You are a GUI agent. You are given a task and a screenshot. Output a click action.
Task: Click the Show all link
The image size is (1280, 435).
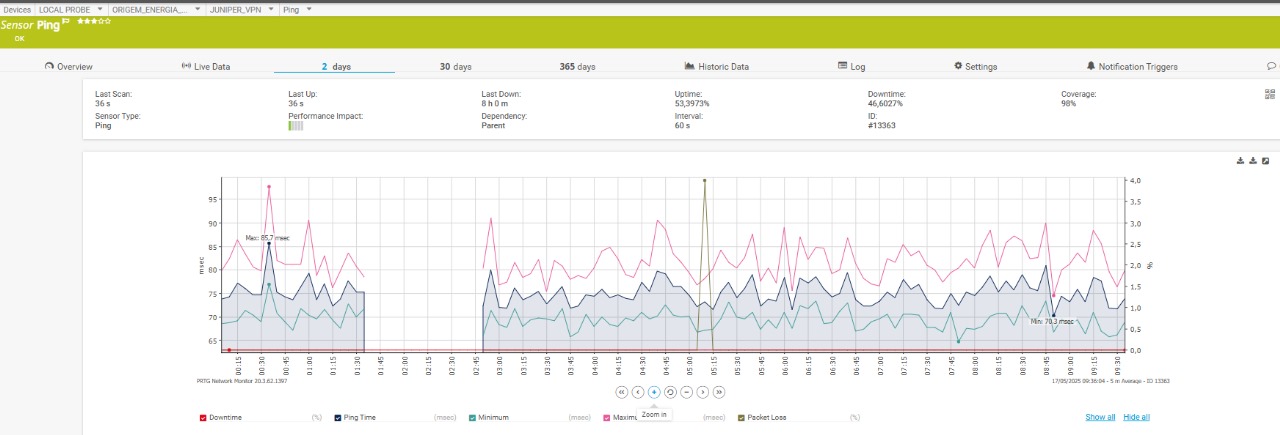pos(1100,417)
